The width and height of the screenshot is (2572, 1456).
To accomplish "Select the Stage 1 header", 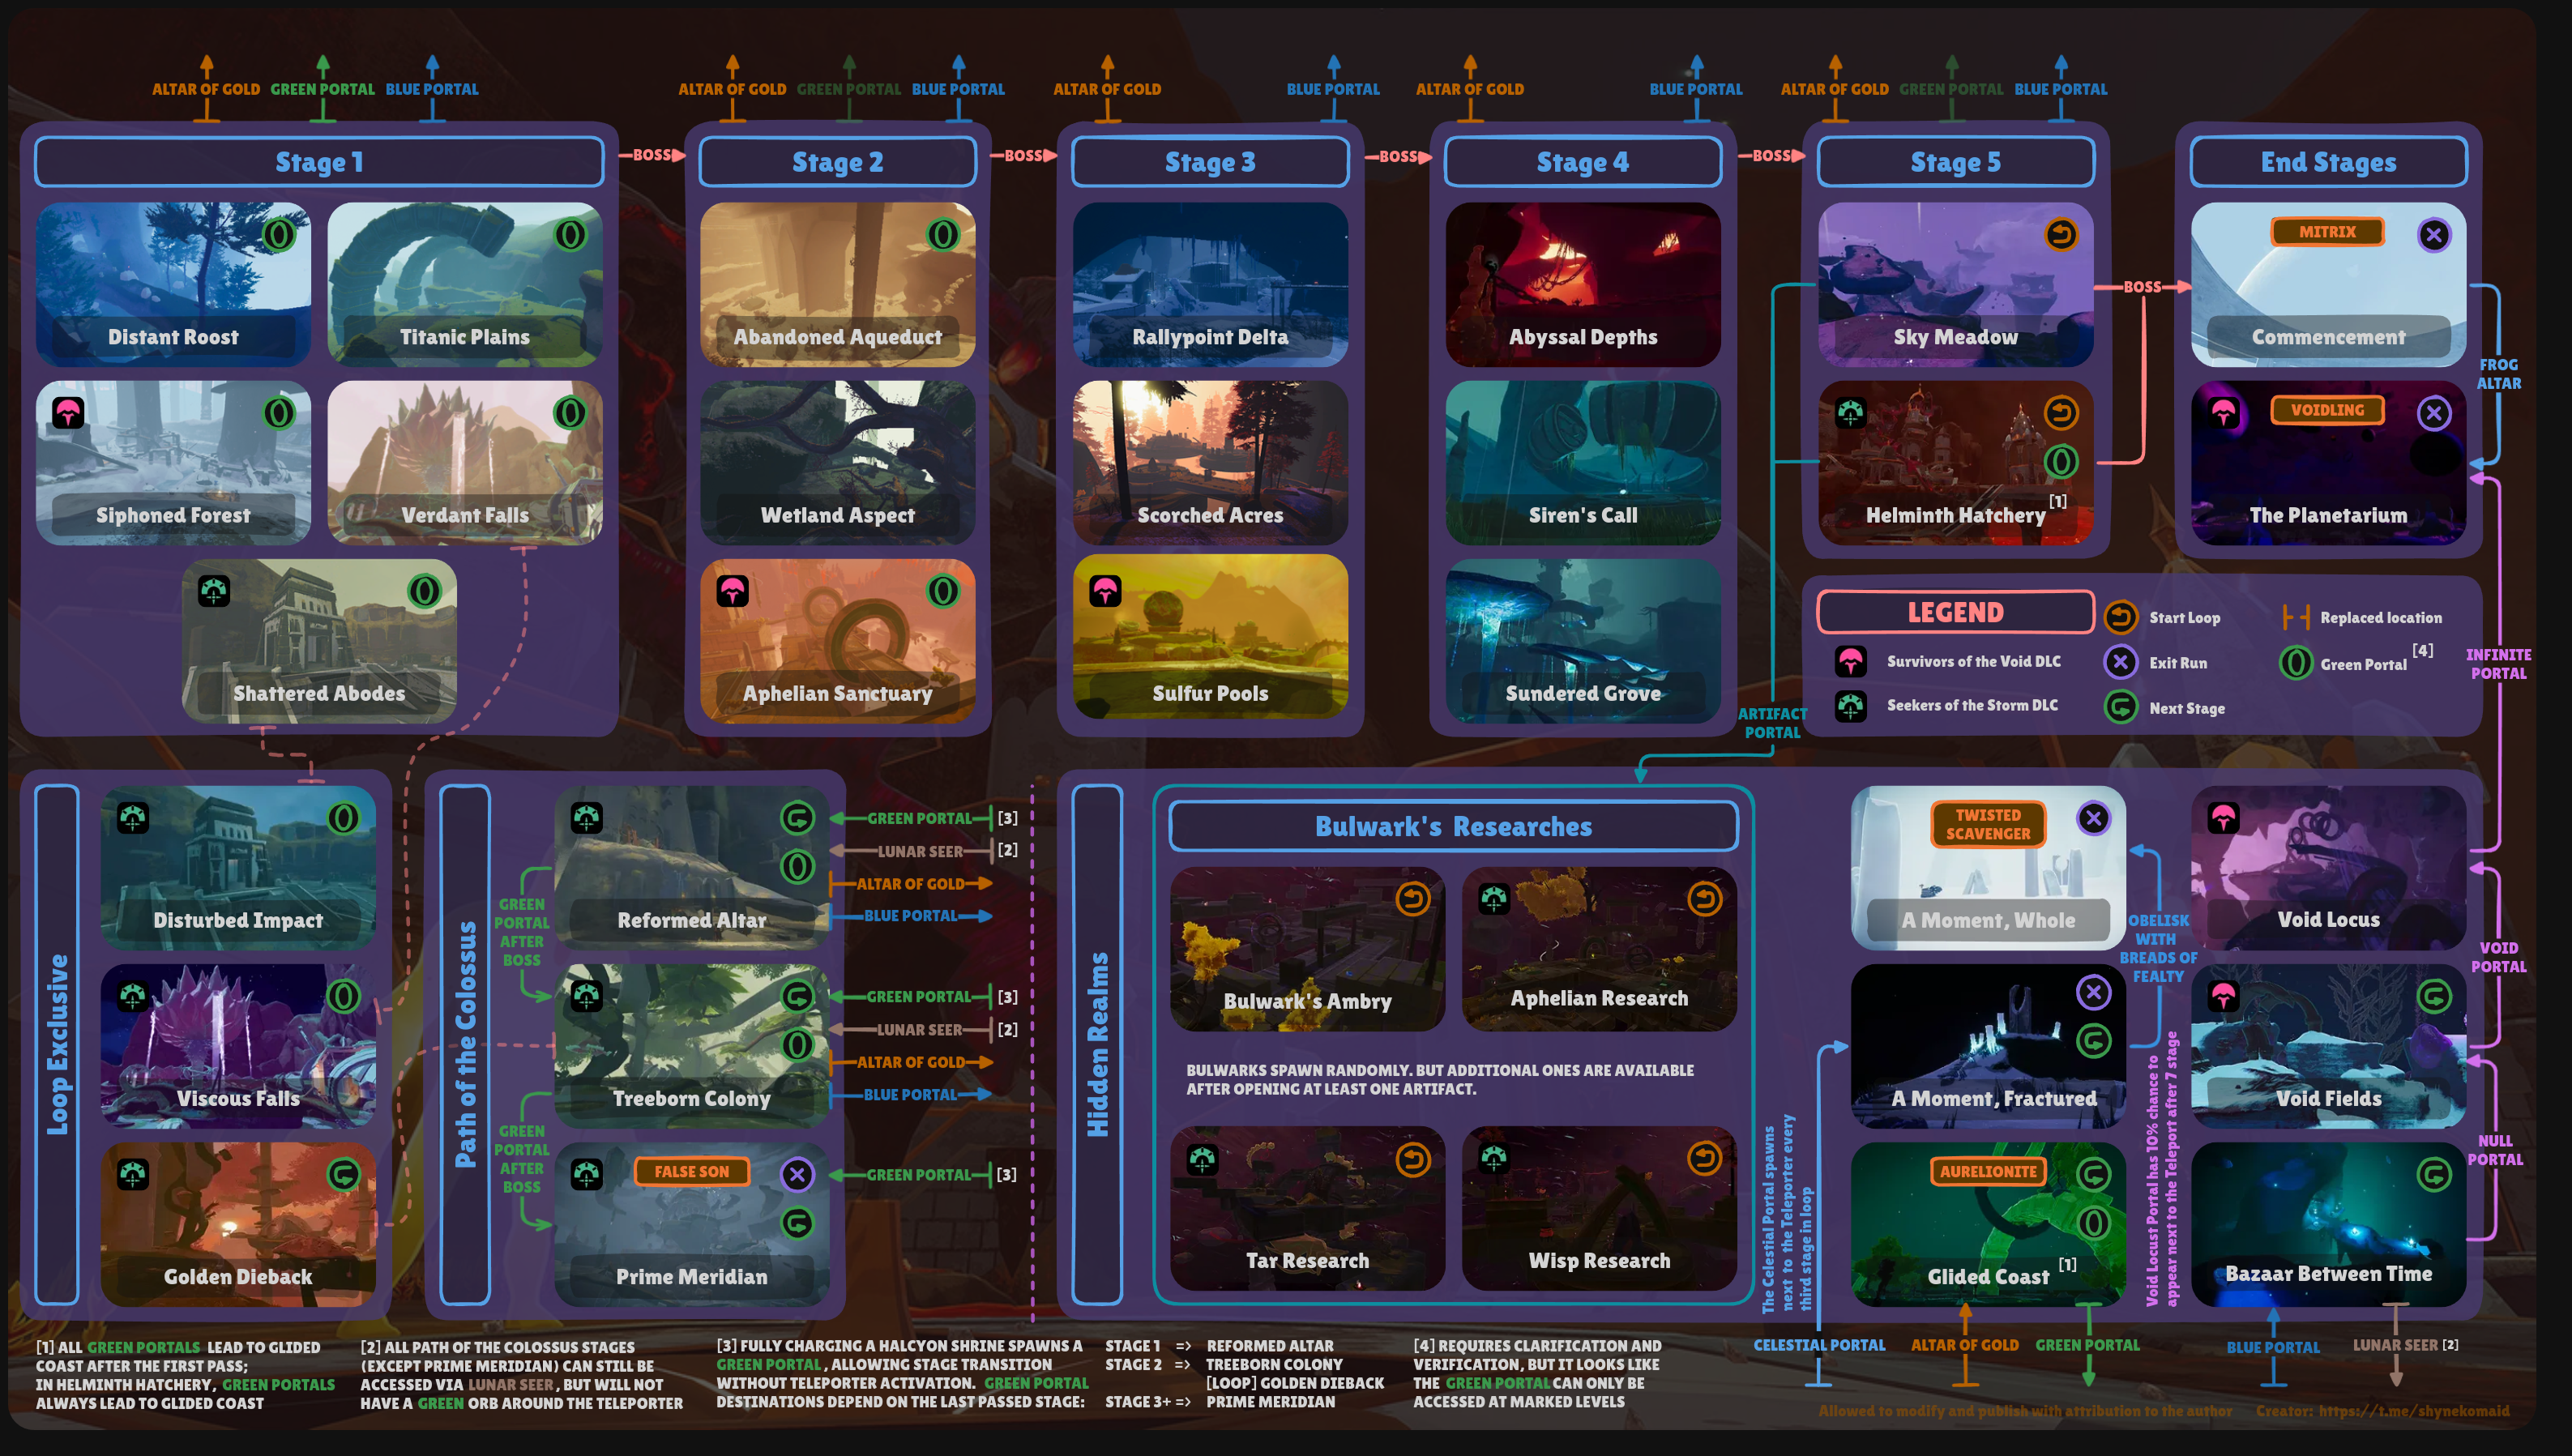I will 319,162.
